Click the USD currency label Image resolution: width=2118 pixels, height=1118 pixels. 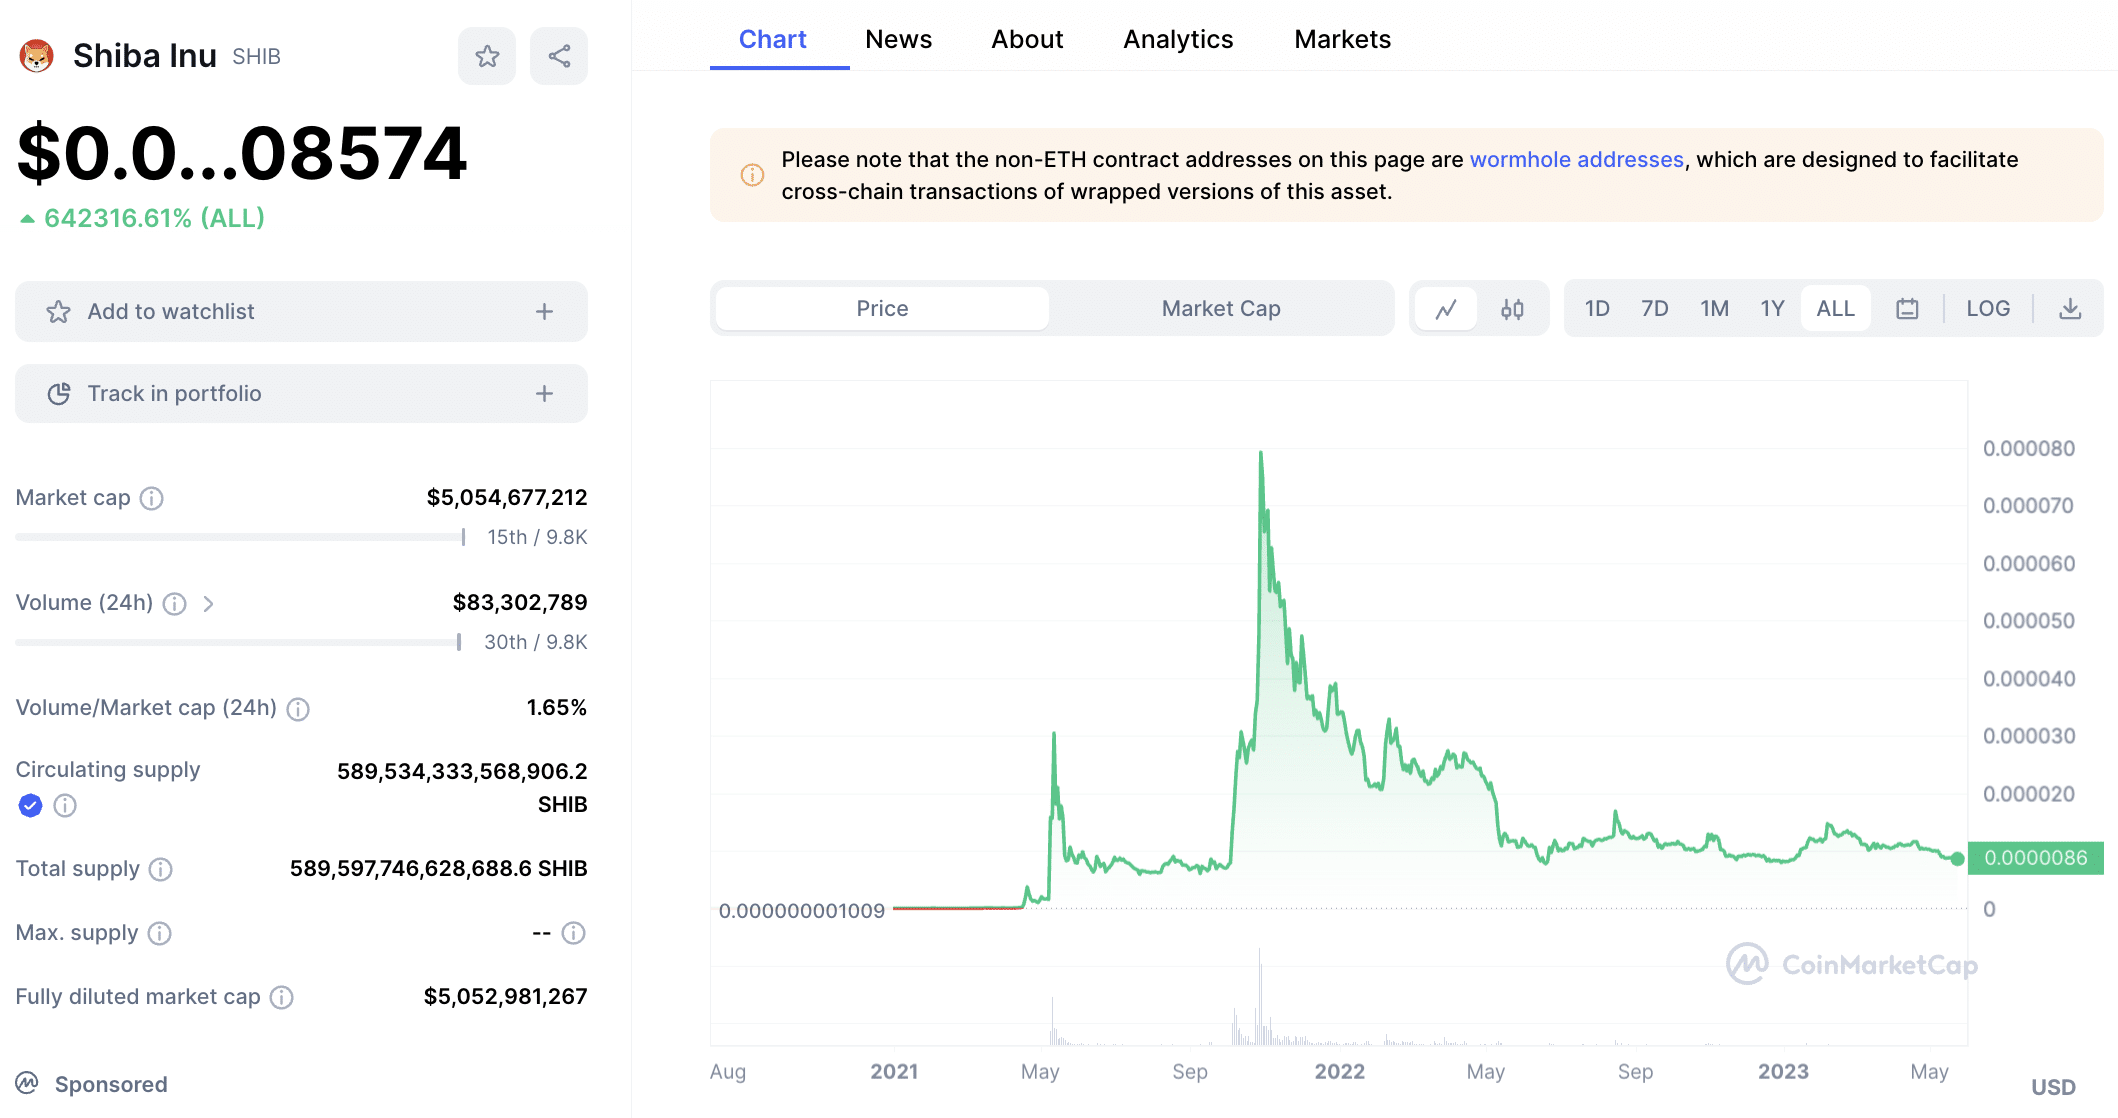tap(2053, 1087)
